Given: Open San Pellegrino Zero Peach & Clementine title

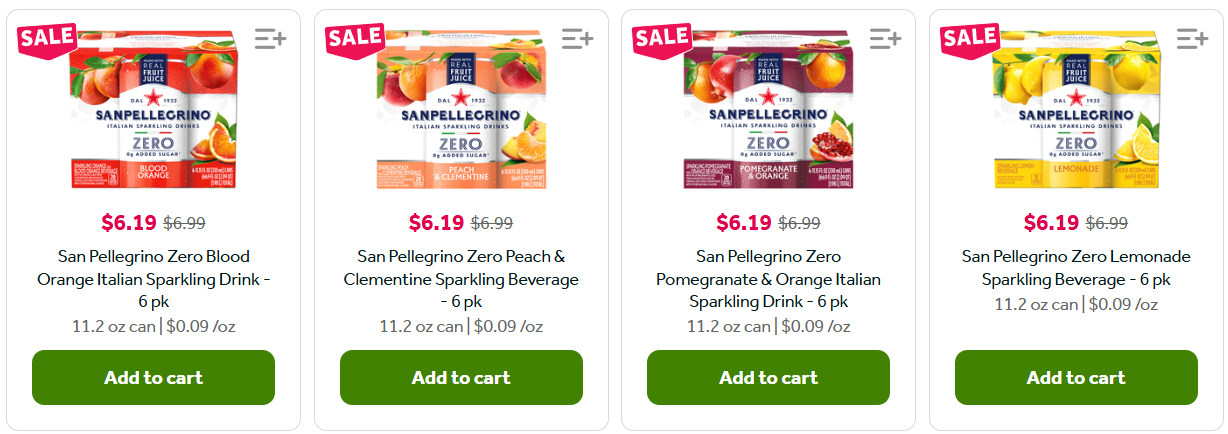Looking at the screenshot, I should (x=461, y=278).
